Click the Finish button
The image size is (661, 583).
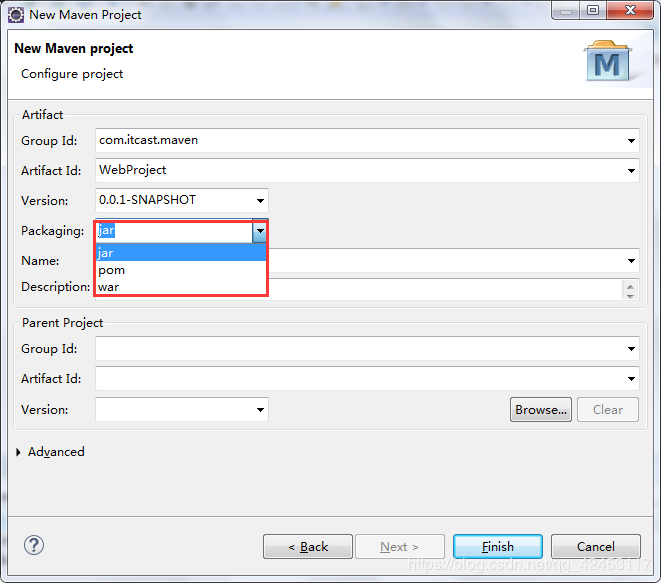(x=497, y=547)
